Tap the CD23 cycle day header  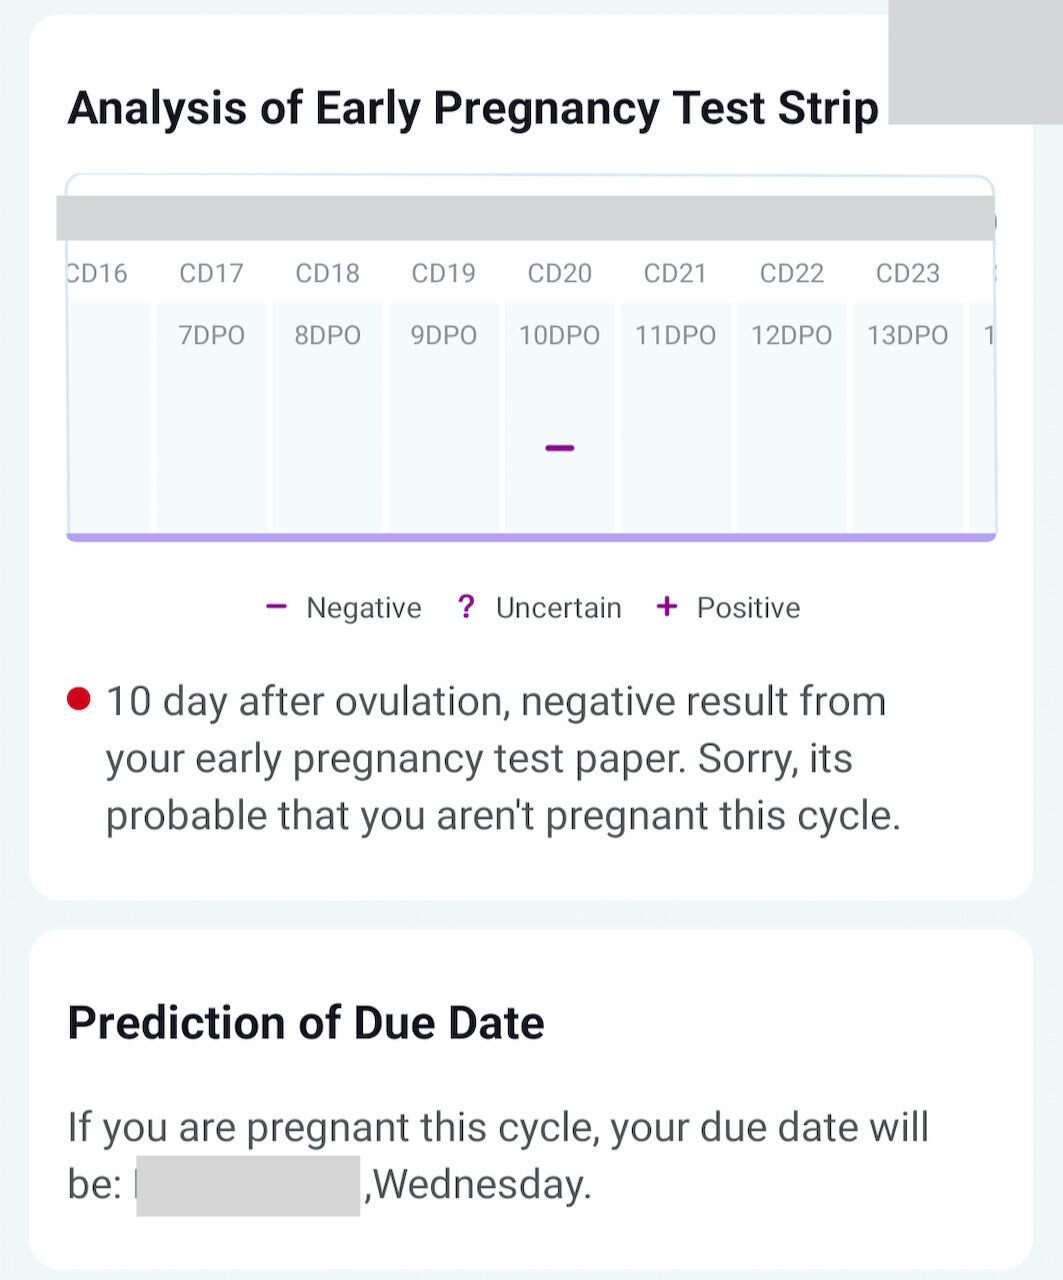(908, 273)
